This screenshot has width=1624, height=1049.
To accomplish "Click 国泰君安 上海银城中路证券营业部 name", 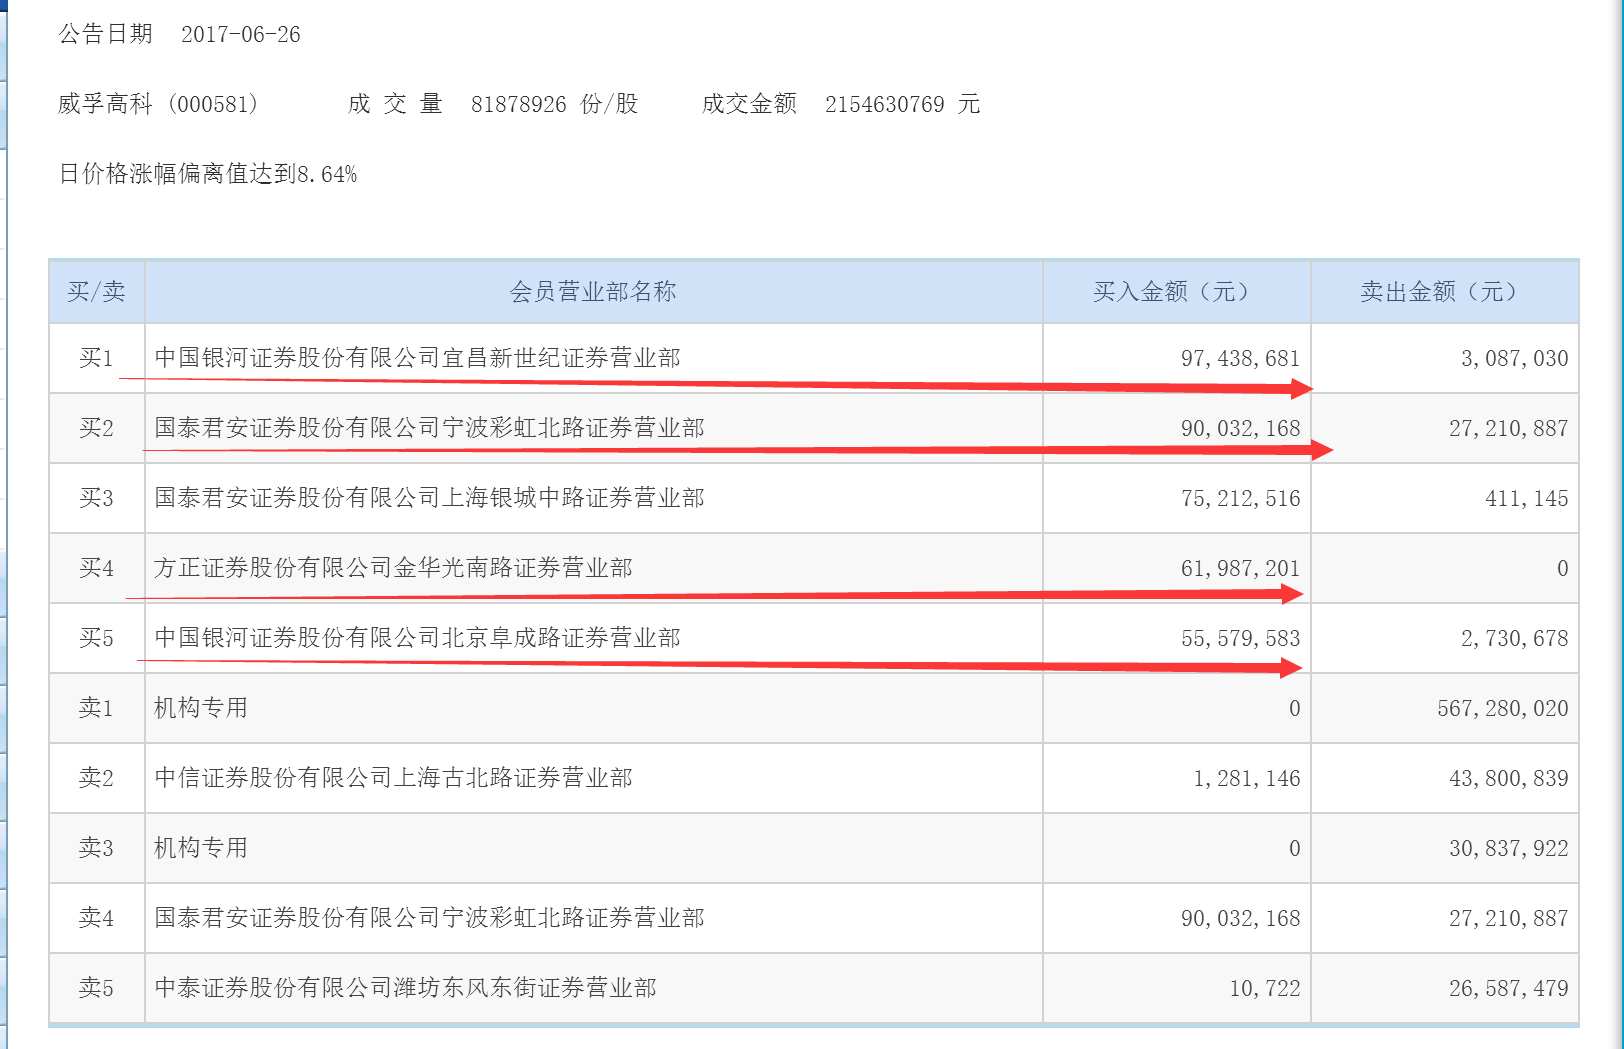I will (x=430, y=498).
